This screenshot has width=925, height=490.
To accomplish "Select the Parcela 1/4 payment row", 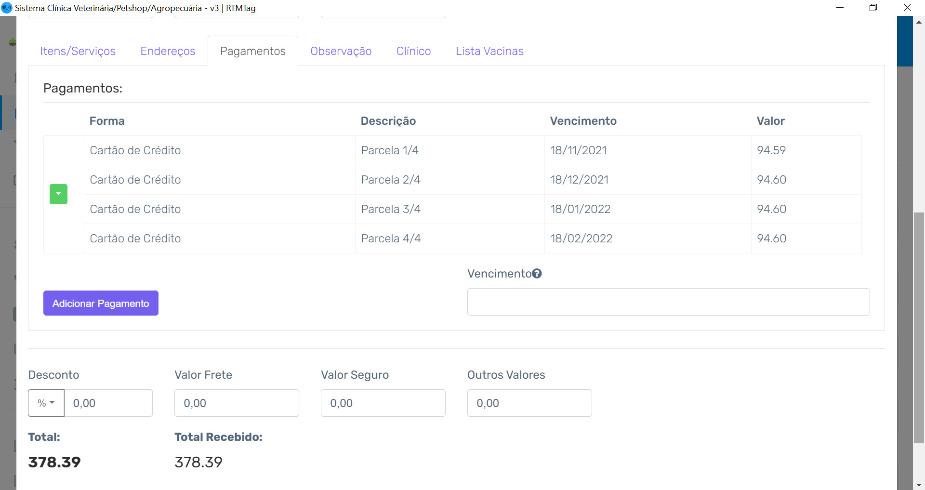I will point(452,150).
